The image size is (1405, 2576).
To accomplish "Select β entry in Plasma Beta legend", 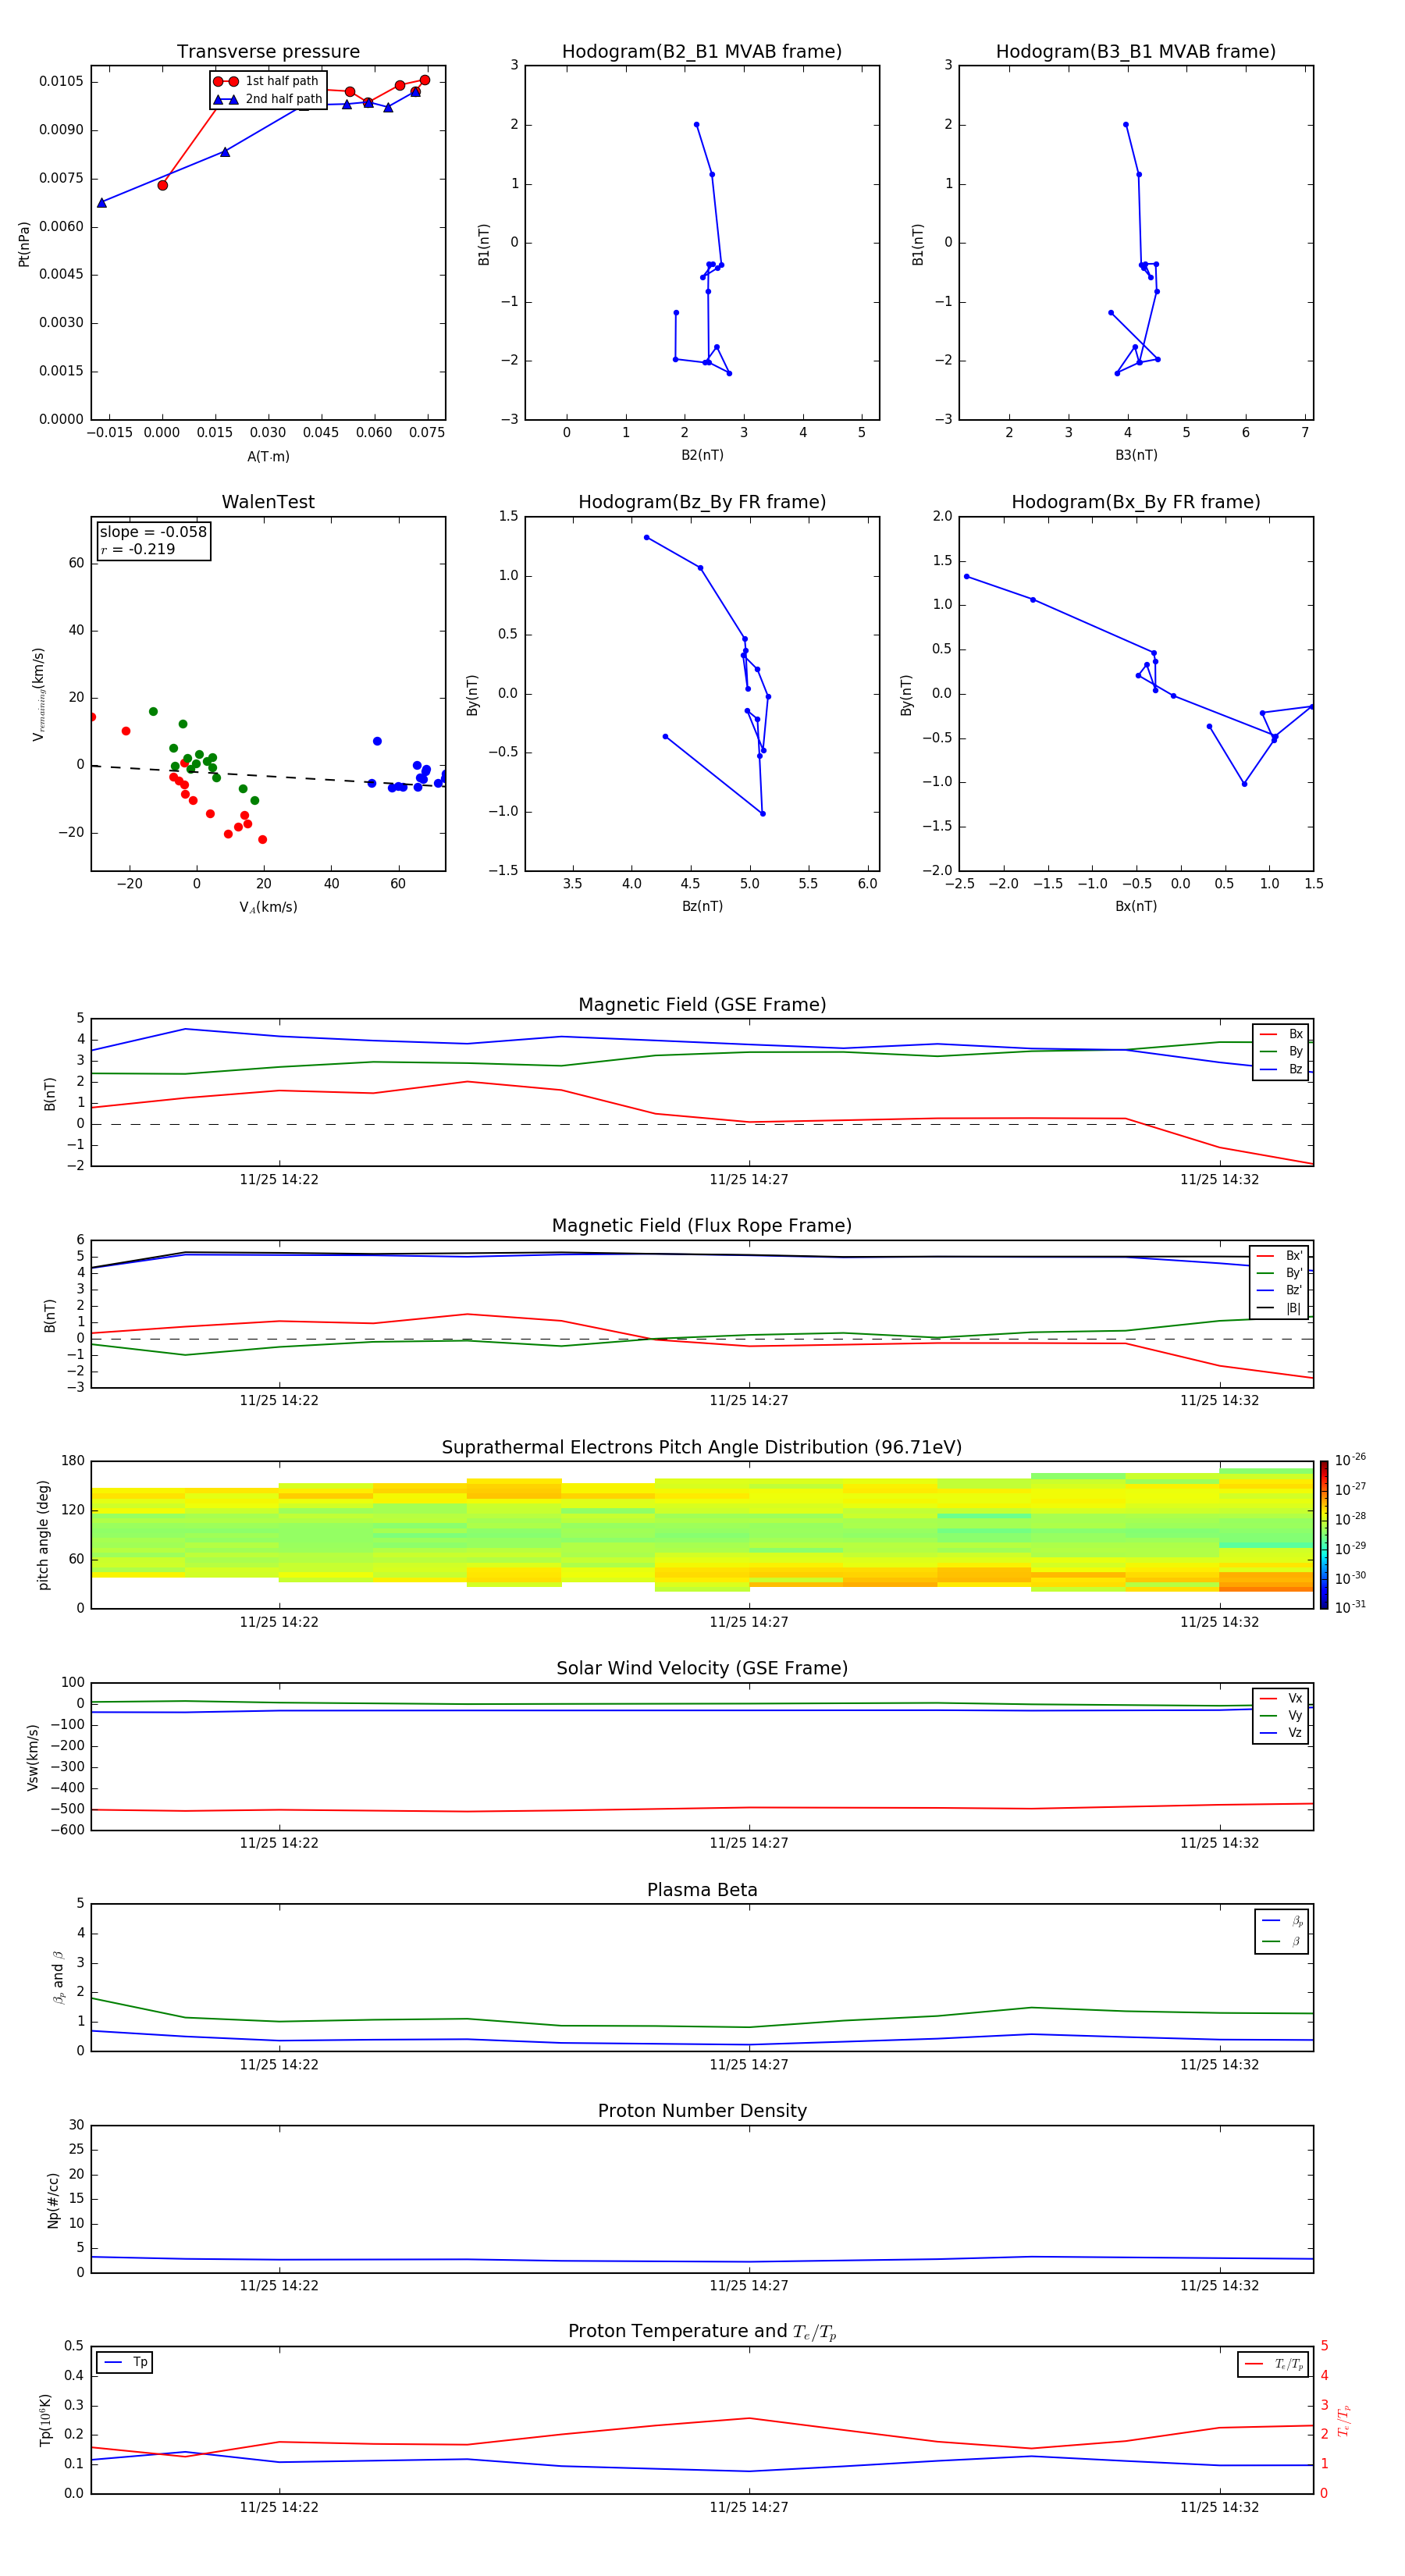I will tap(1282, 1941).
